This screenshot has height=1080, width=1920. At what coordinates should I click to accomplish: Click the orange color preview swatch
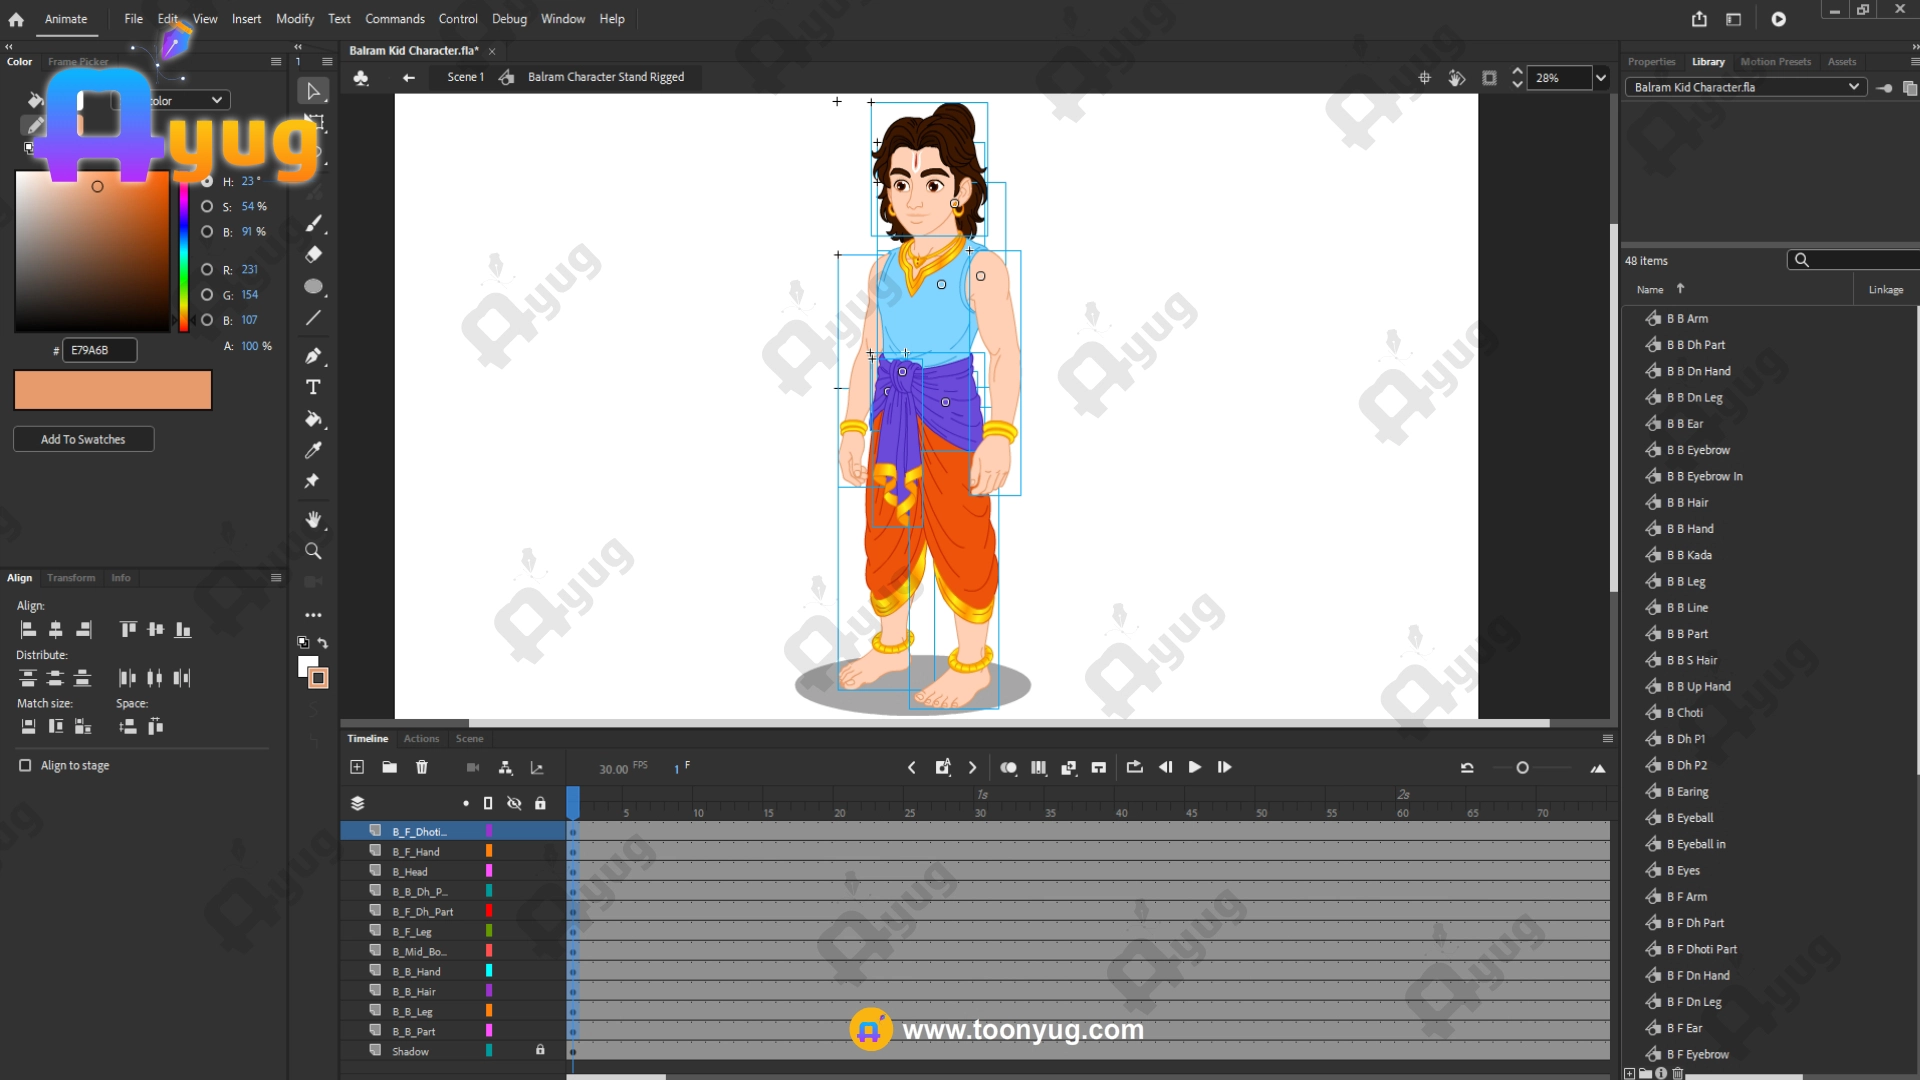[113, 390]
